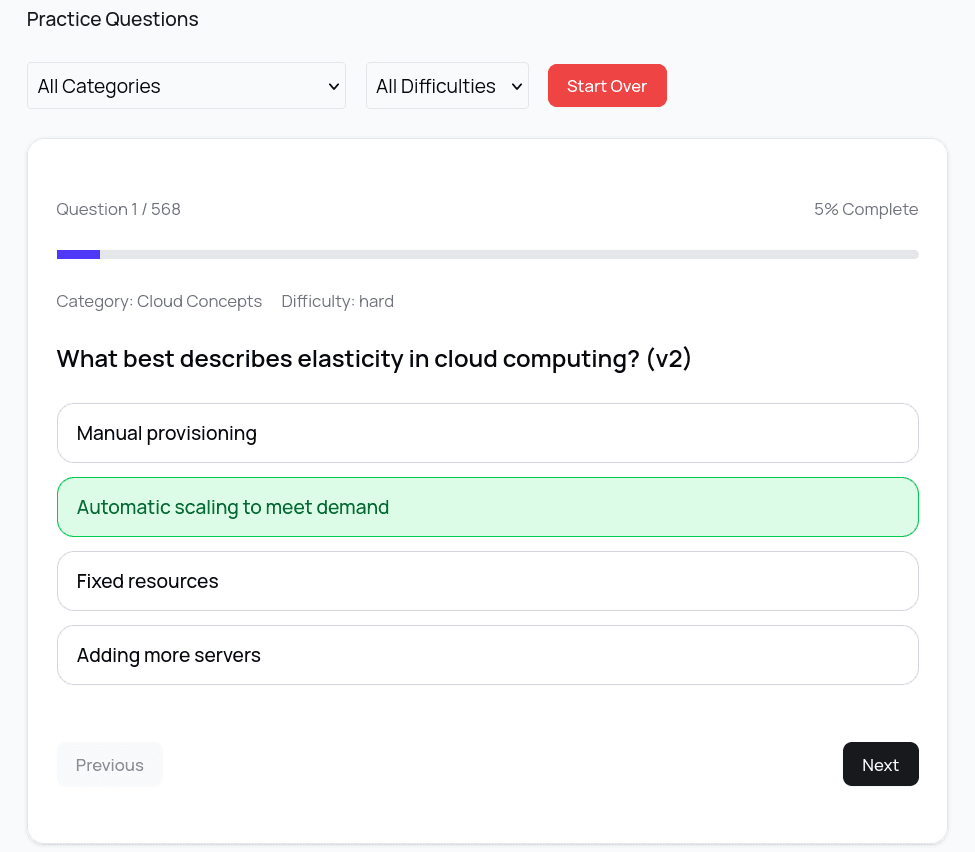Click the 'Practice Questions' page title
The width and height of the screenshot is (975, 852).
click(112, 18)
